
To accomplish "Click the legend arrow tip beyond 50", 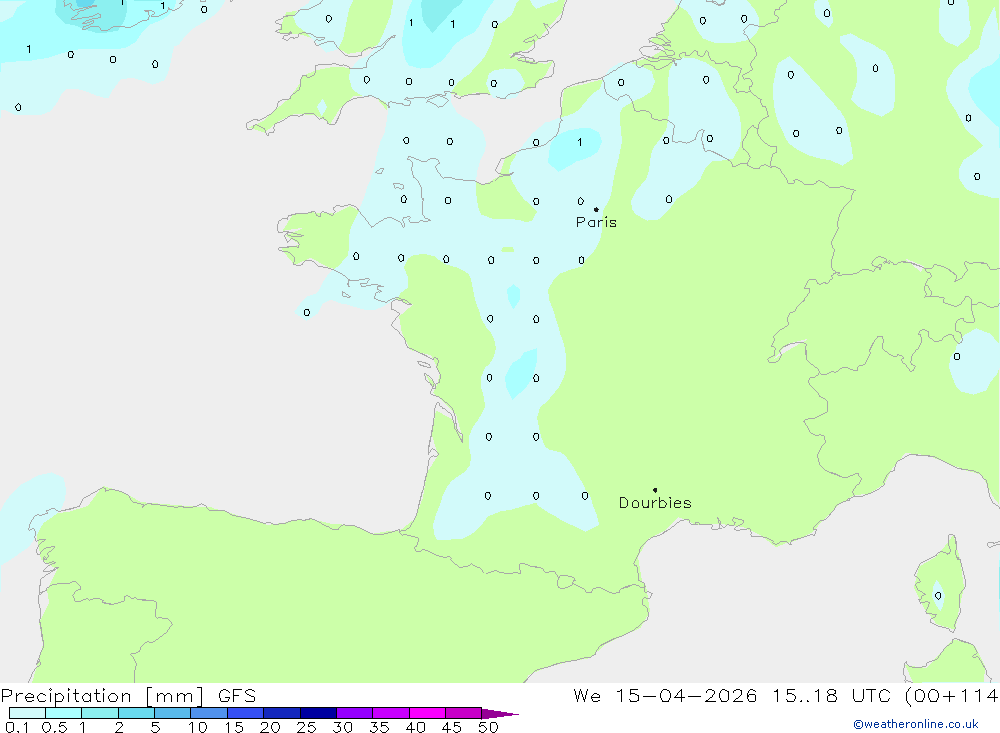I will point(501,713).
